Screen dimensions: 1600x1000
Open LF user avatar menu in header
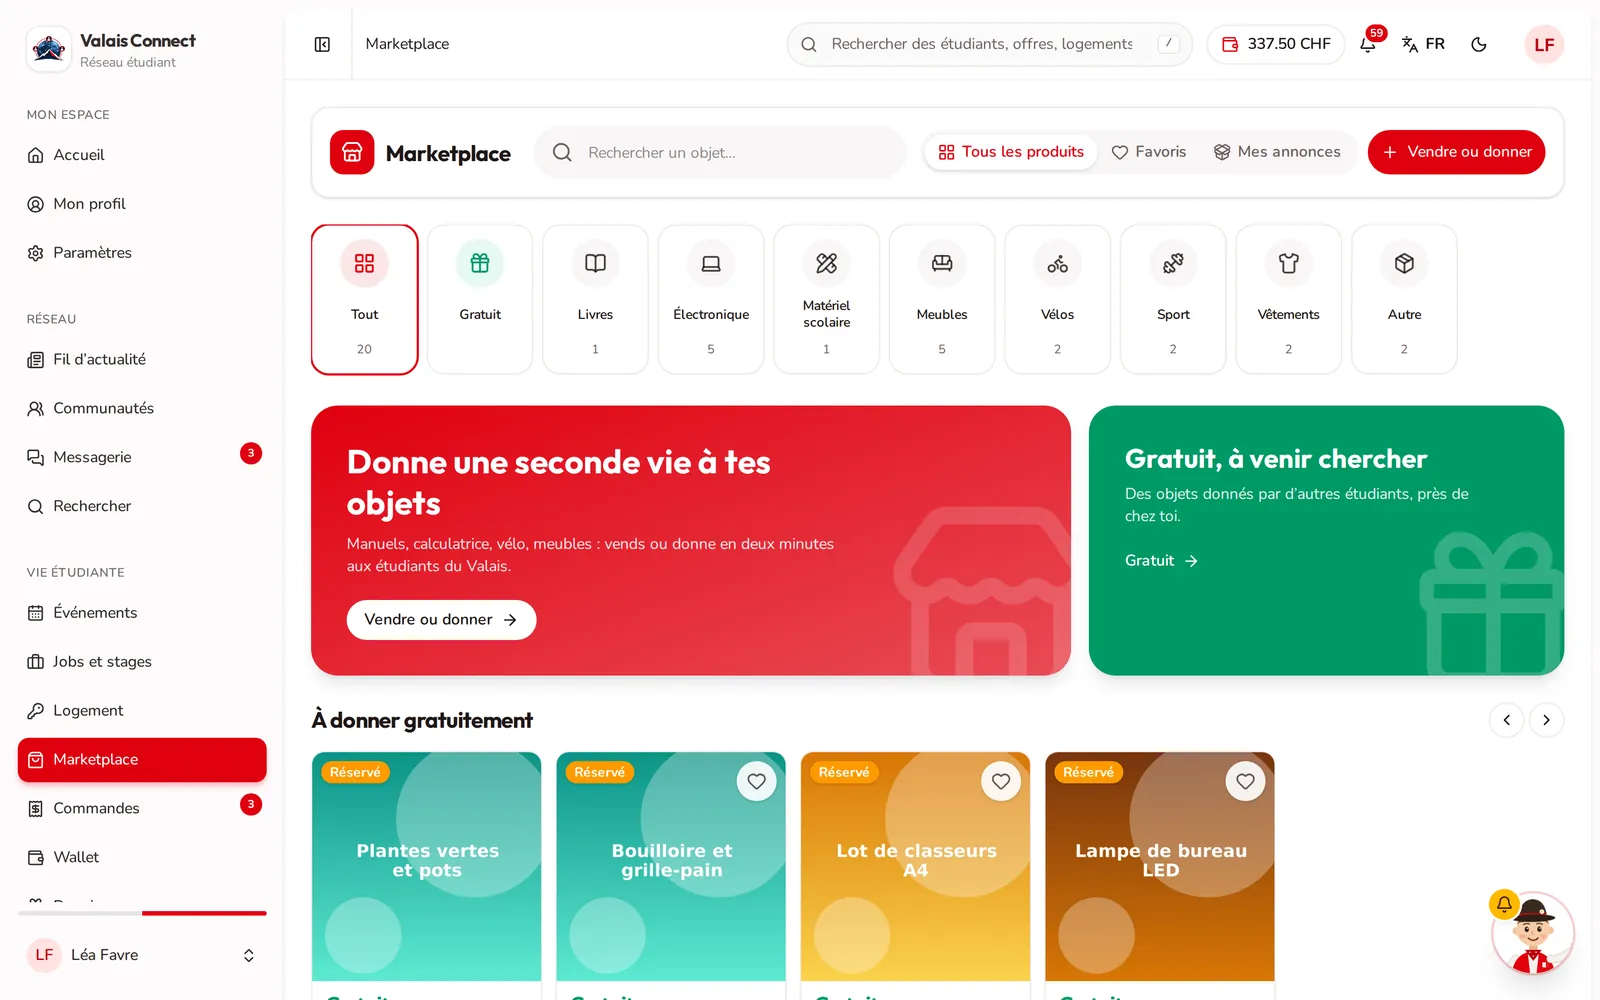(1544, 44)
